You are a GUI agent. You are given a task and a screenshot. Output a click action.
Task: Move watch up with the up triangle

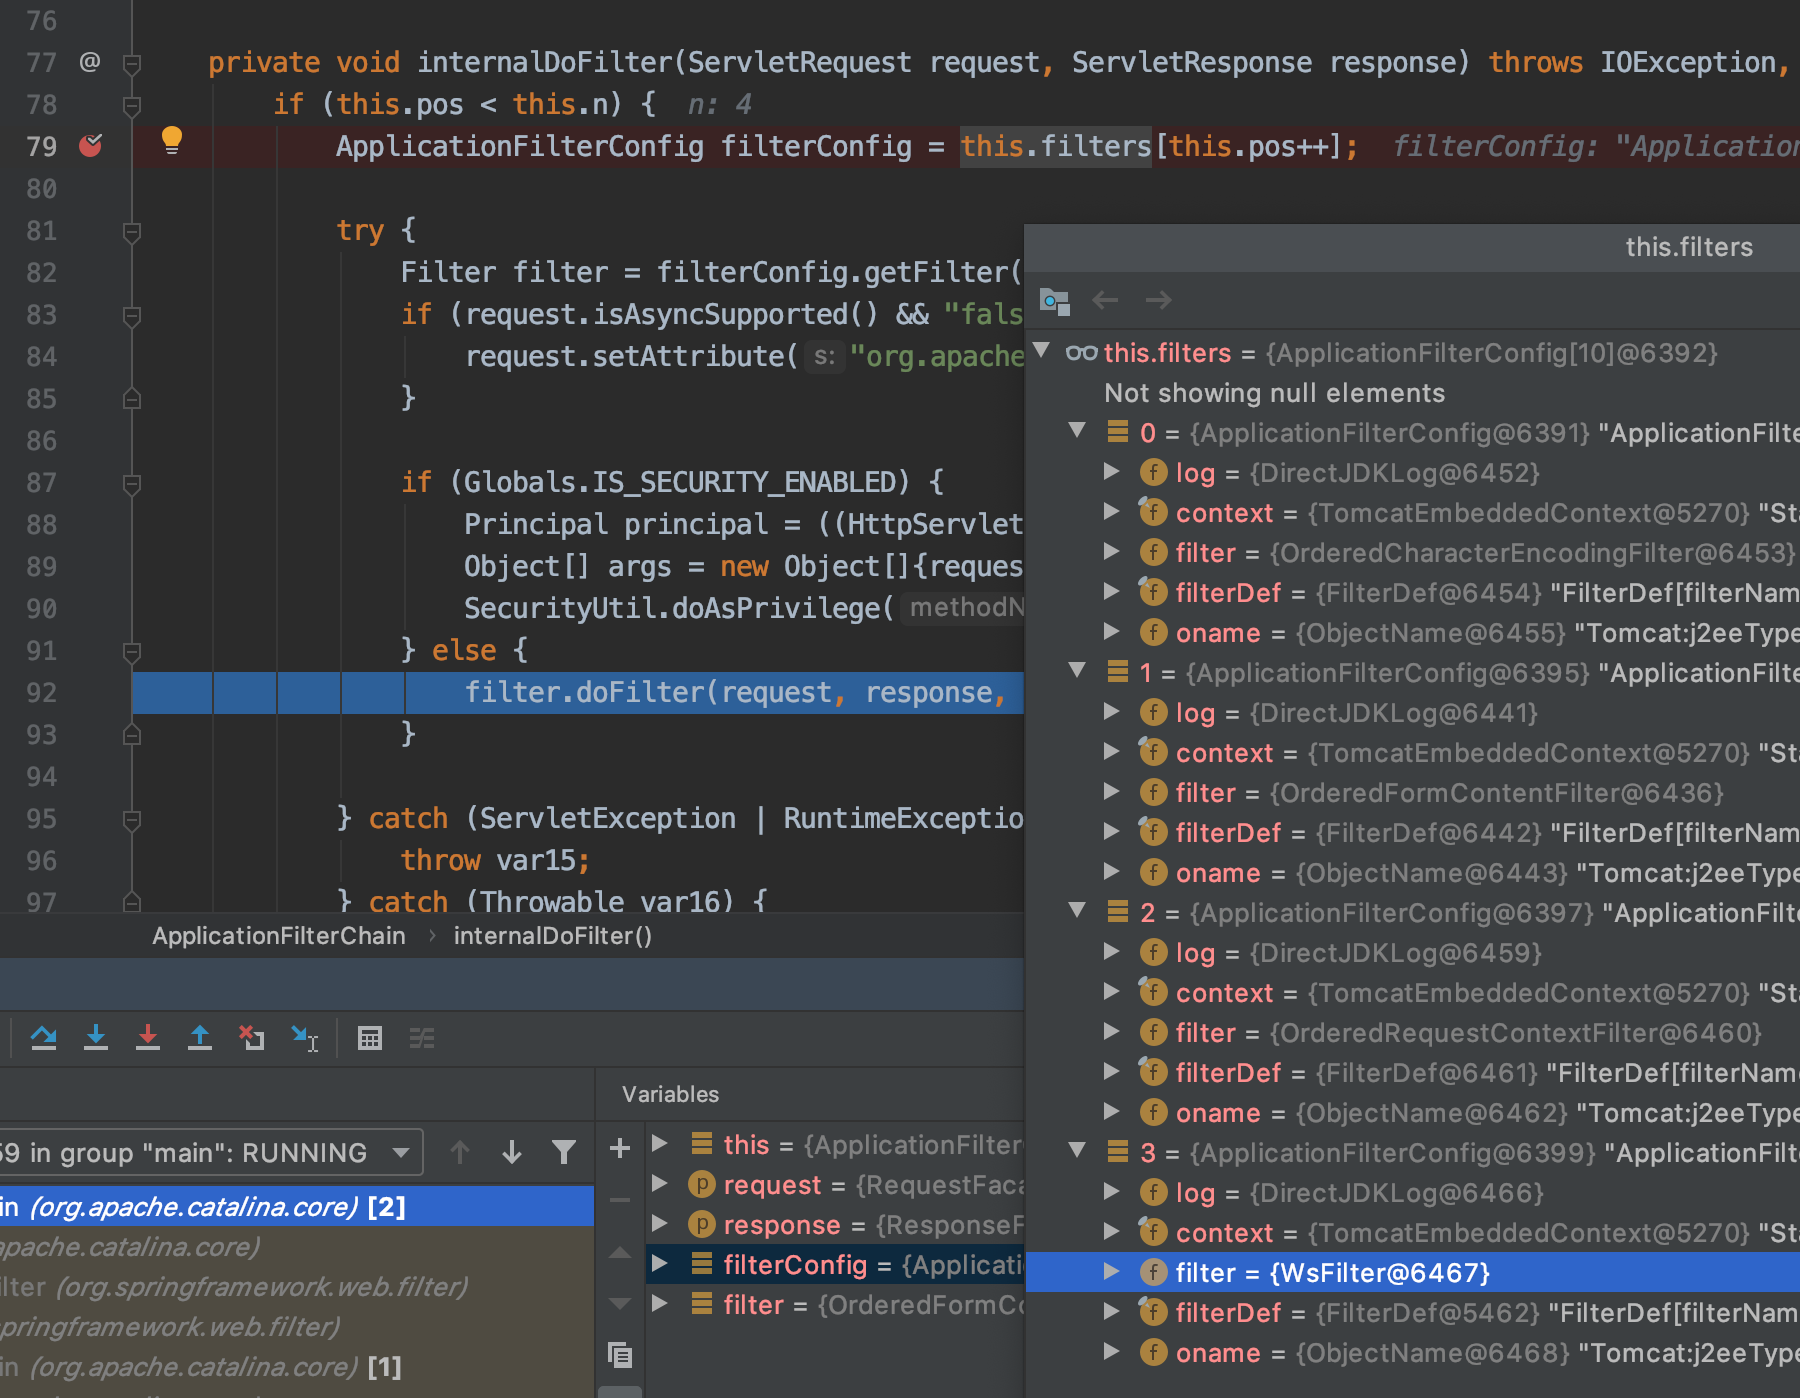coord(620,1252)
